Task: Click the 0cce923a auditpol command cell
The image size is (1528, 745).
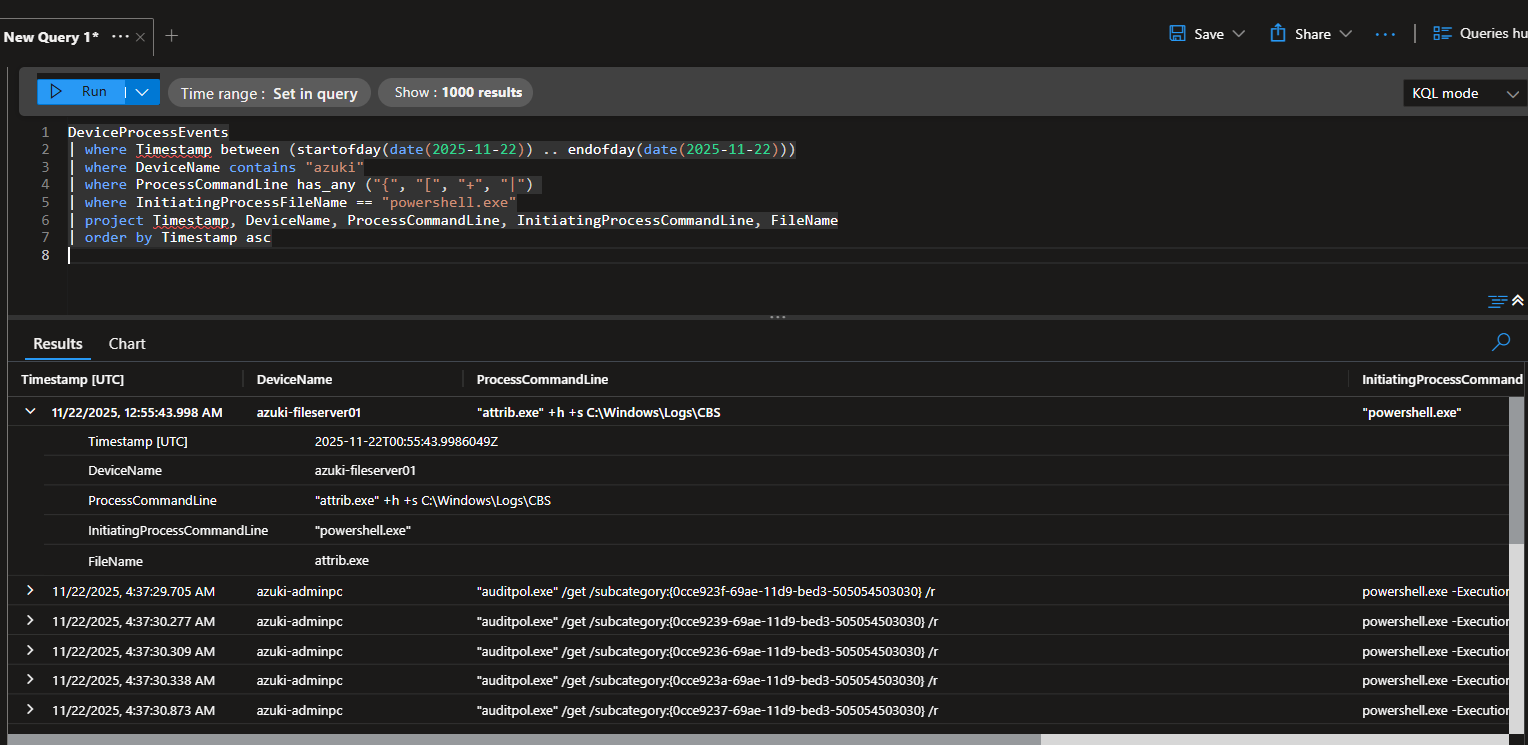Action: coord(707,680)
